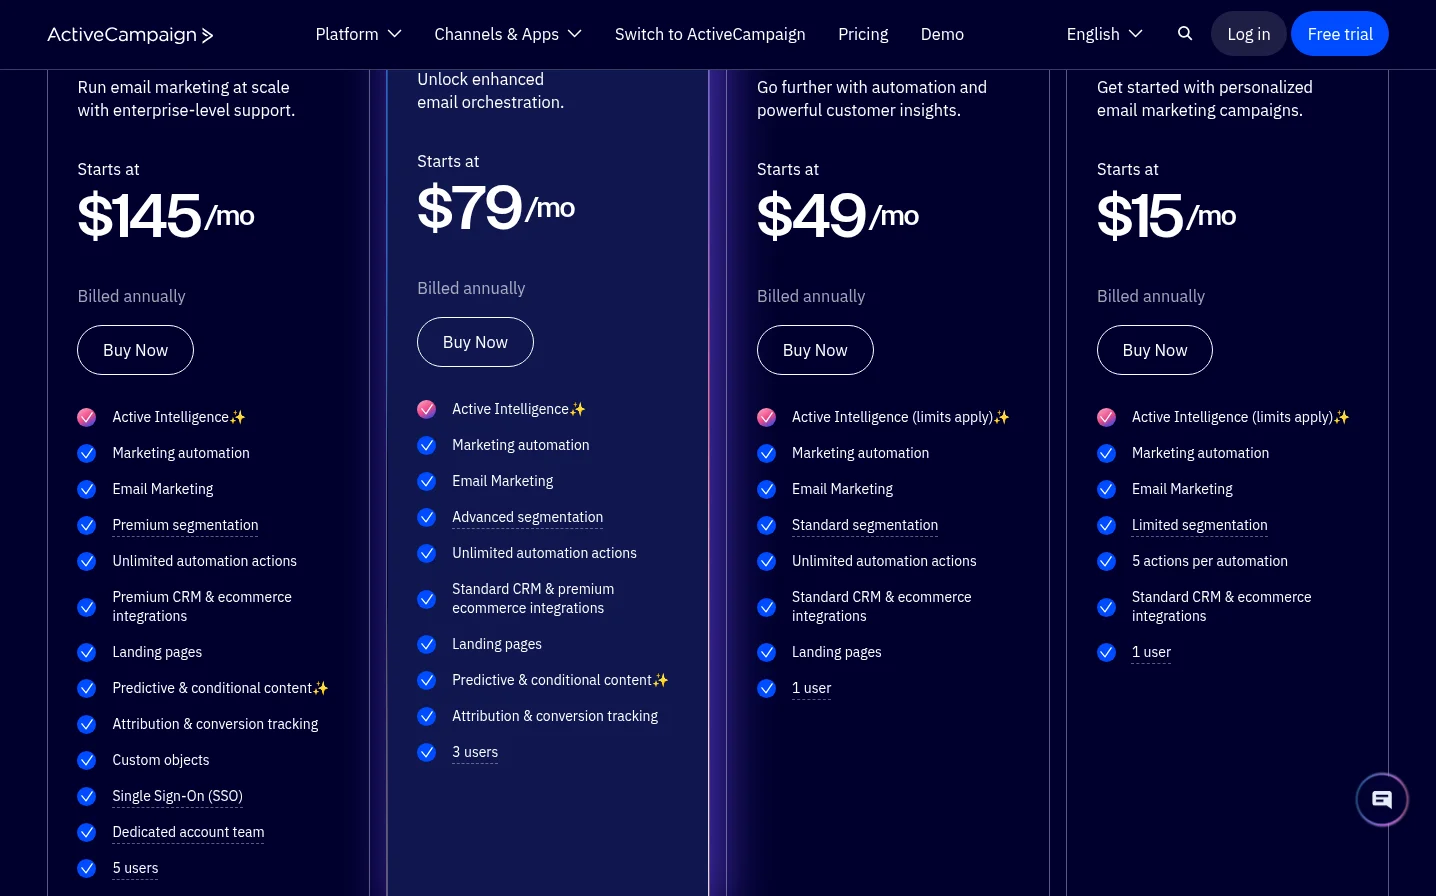Click the 1 user link in the $15 plan
This screenshot has height=896, width=1436.
coord(1151,652)
